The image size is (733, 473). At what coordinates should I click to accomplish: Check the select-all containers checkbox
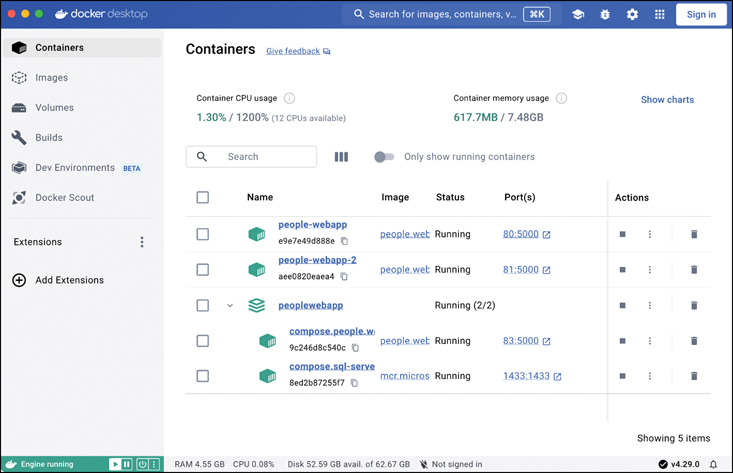point(203,198)
